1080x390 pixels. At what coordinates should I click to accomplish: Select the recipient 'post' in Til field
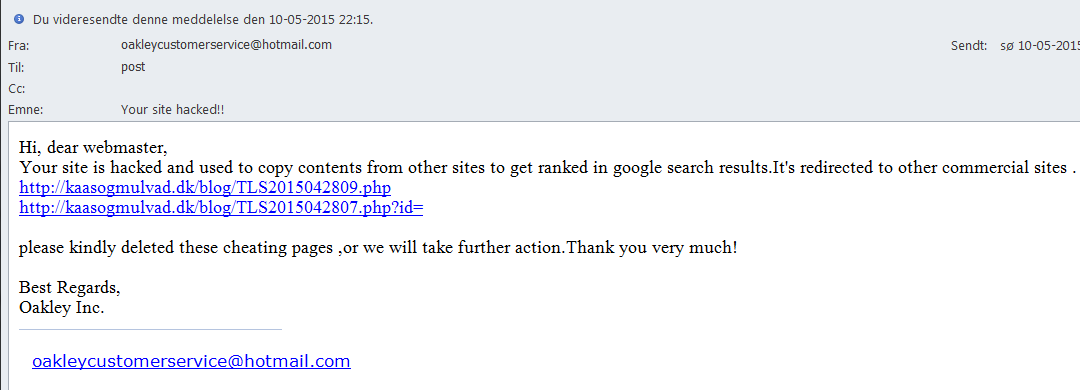click(133, 68)
